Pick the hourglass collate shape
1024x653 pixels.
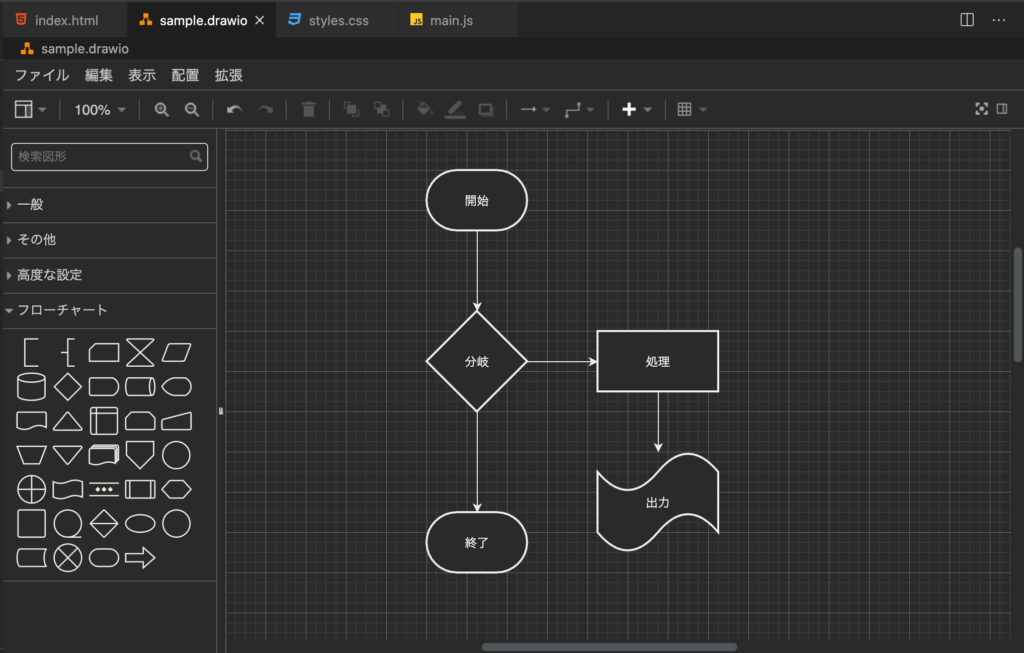[x=140, y=353]
